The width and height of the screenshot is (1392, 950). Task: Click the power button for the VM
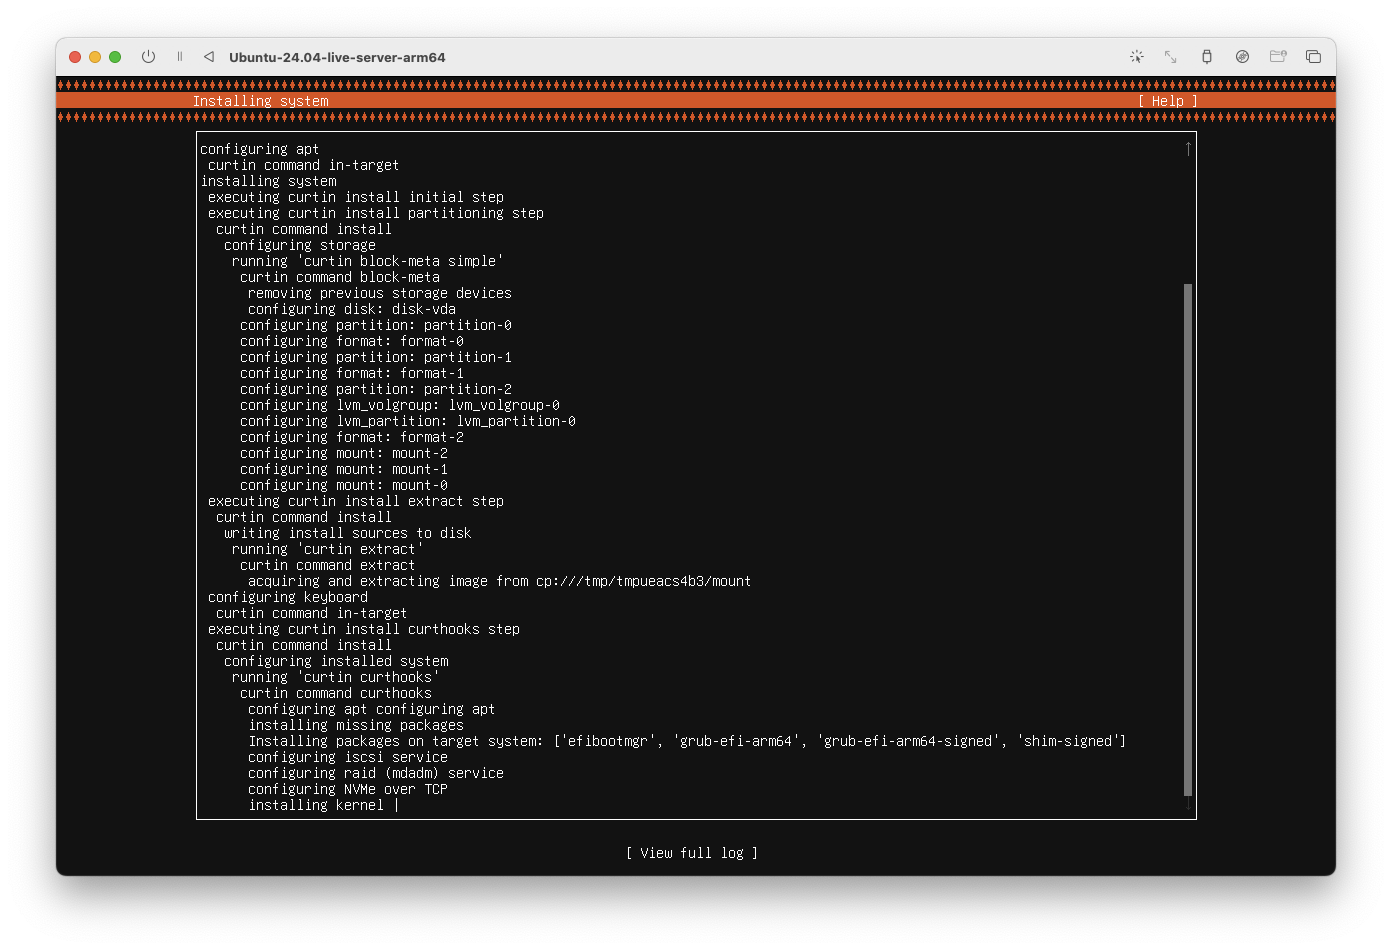pyautogui.click(x=148, y=57)
